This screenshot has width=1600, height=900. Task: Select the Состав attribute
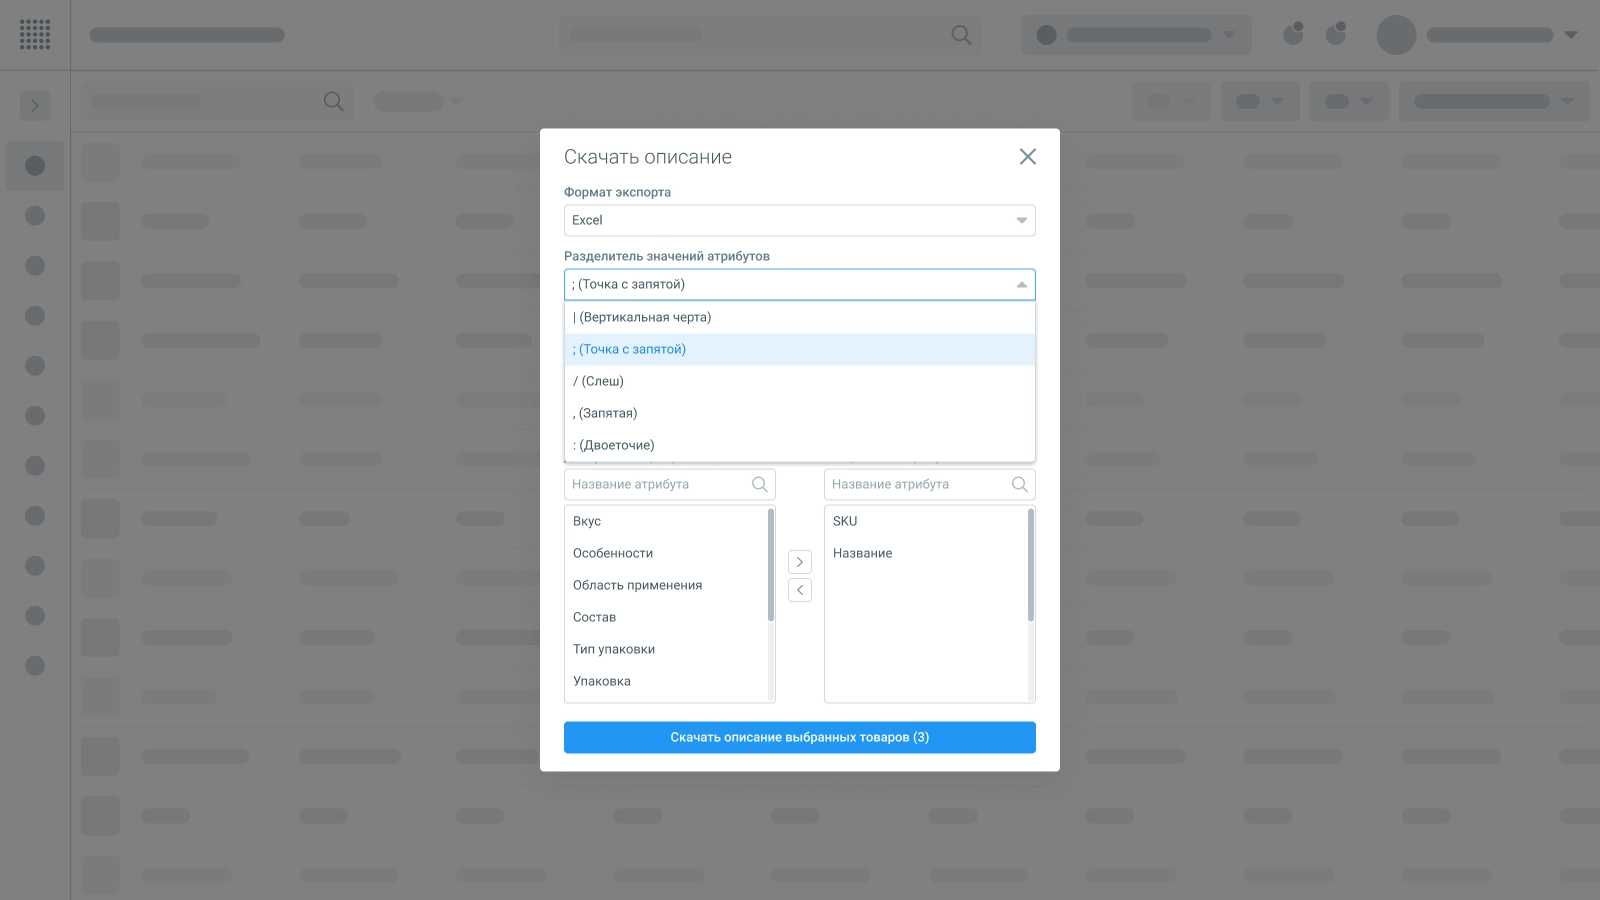click(594, 618)
